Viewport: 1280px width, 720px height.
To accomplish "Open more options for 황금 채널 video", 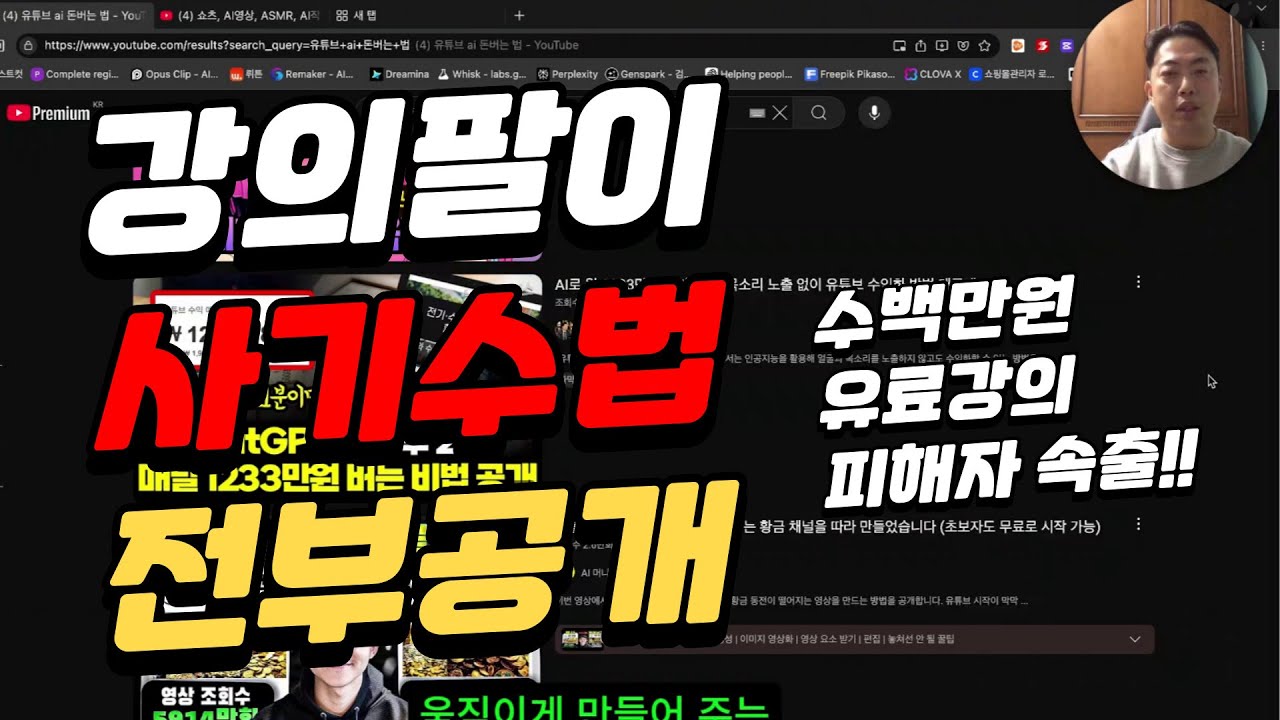I will coord(1138,524).
